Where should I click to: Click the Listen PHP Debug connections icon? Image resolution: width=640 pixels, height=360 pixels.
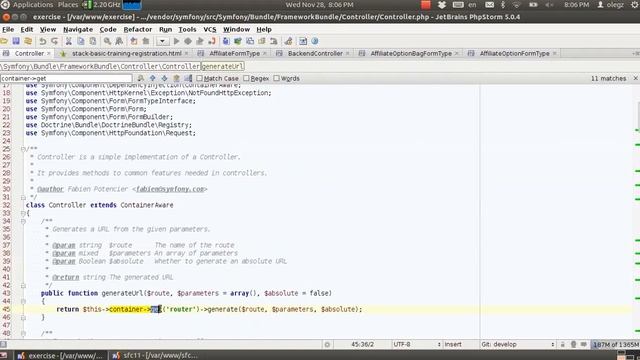pos(212,41)
